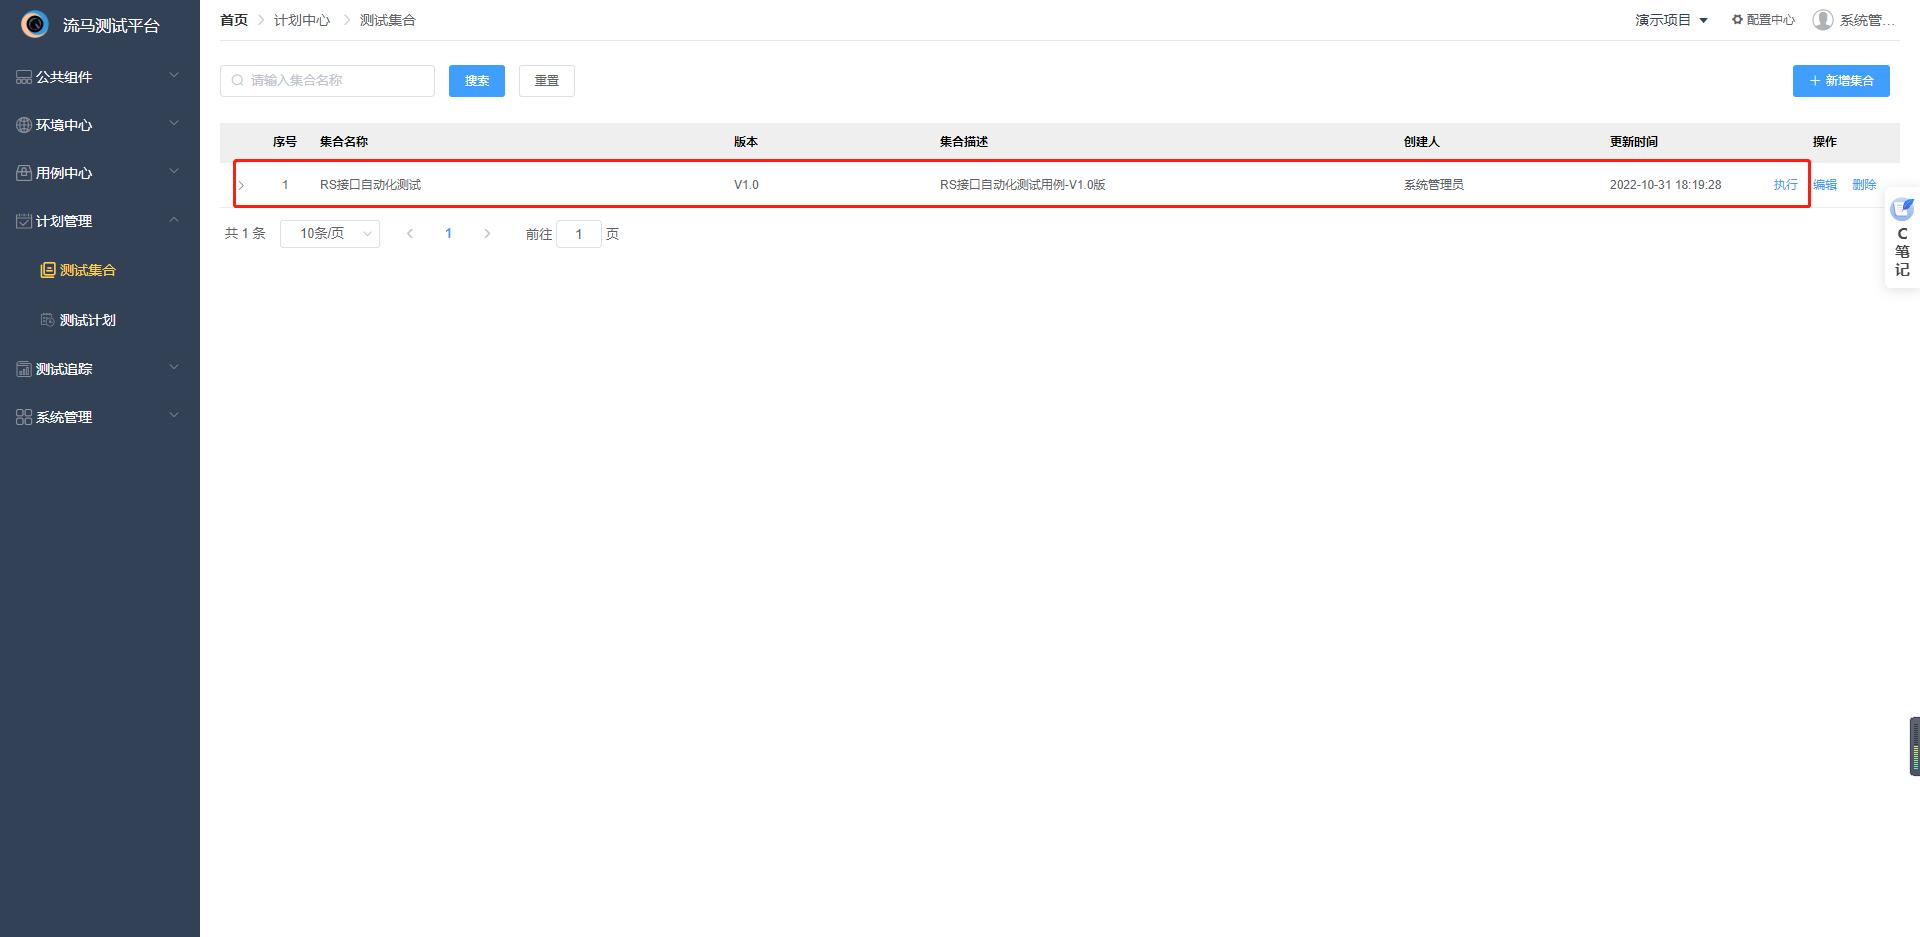The height and width of the screenshot is (937, 1920).
Task: Click the 测试追踪 chart icon
Action: [x=24, y=369]
